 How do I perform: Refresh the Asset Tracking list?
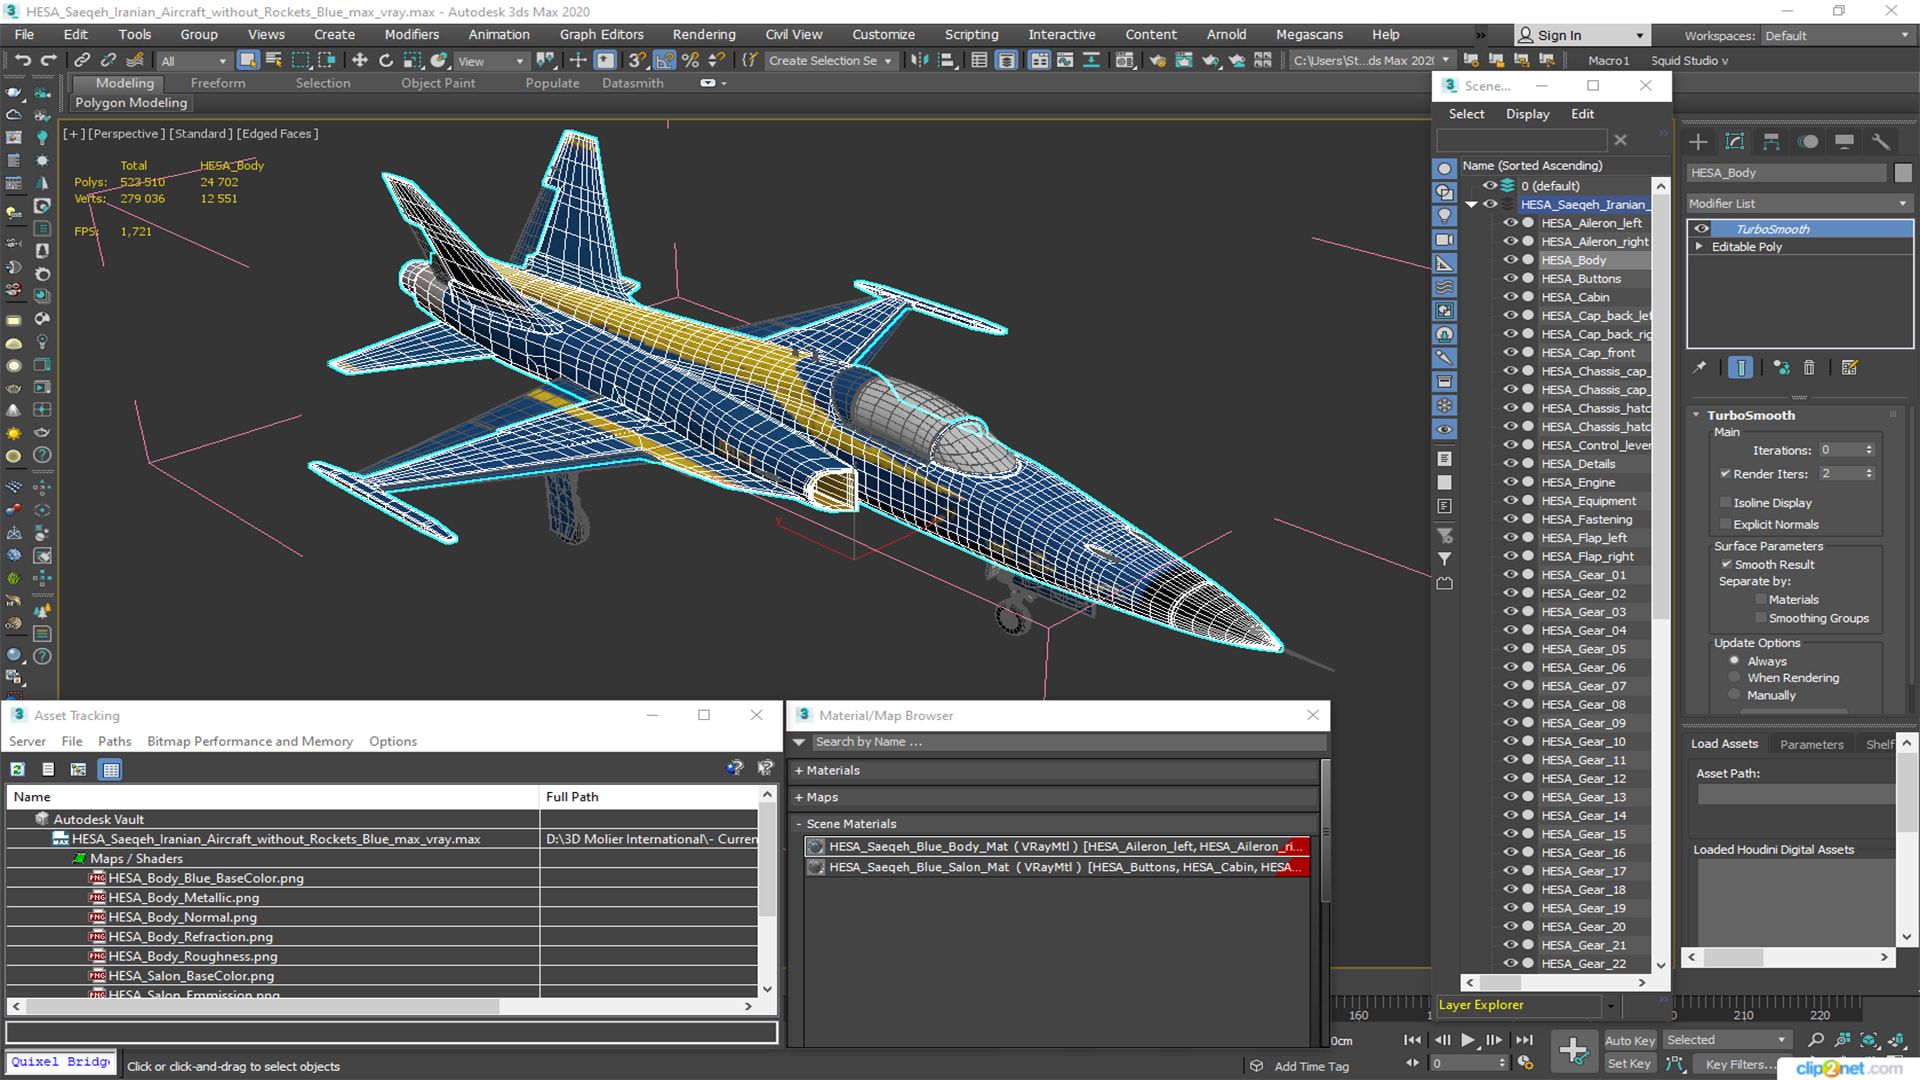point(18,769)
